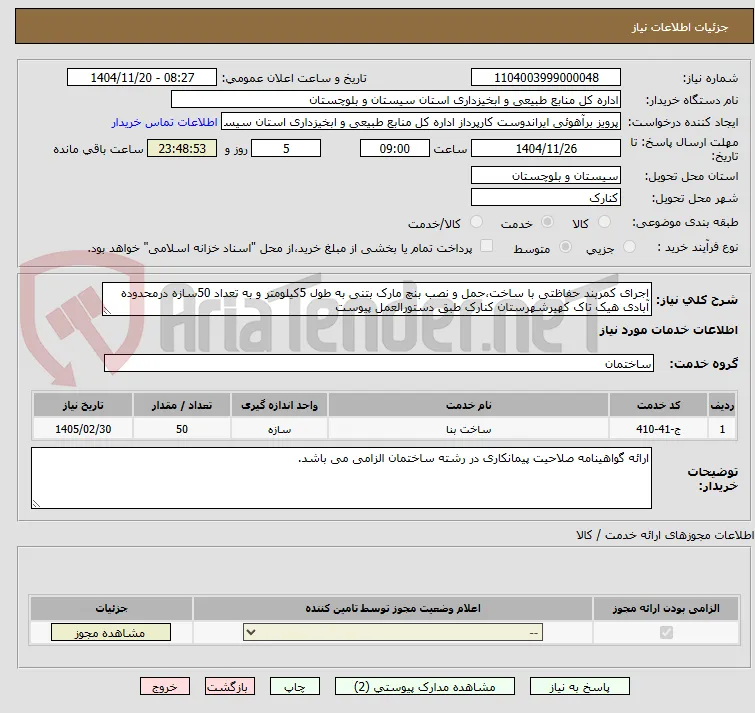Screen dimensions: 755x713
Task: Click the مشاهده مجوز button
Action: click(111, 633)
